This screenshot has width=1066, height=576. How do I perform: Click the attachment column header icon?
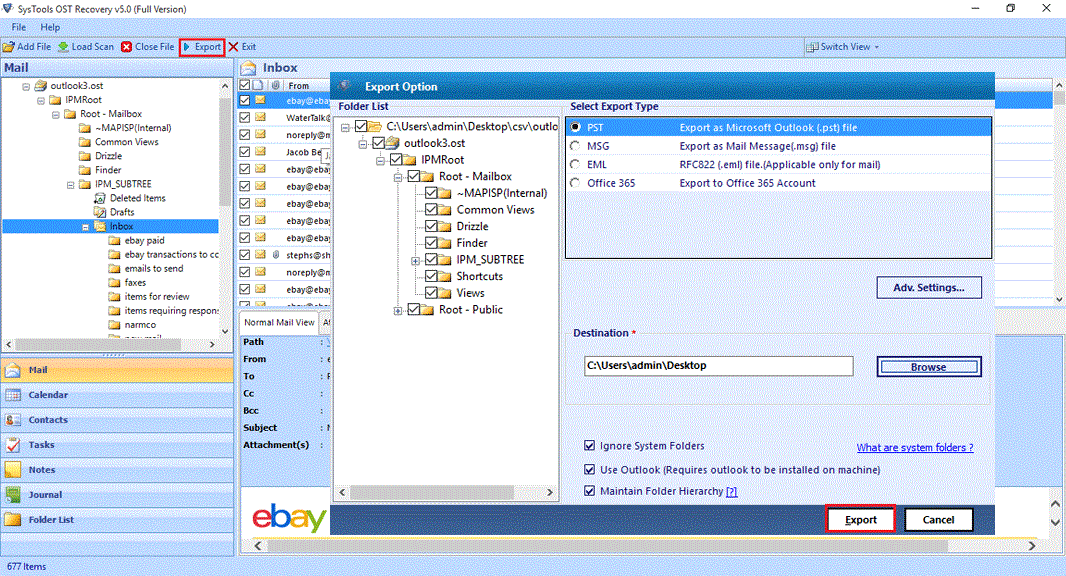[275, 86]
